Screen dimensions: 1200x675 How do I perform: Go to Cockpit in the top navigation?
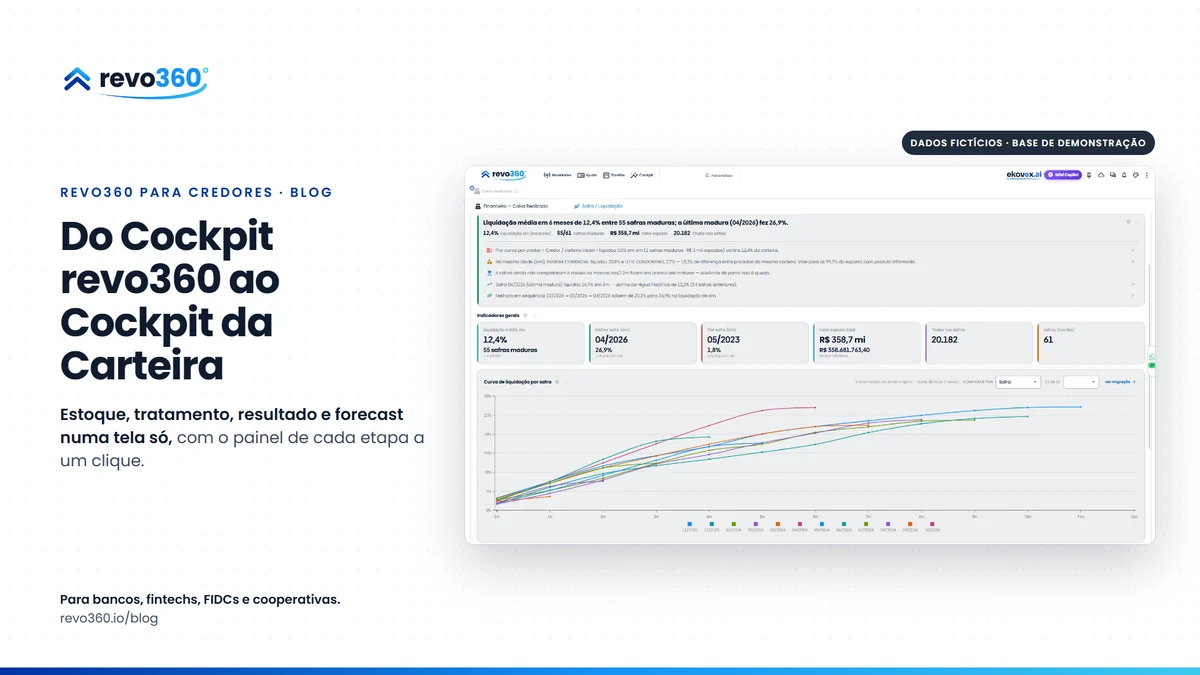coord(642,175)
